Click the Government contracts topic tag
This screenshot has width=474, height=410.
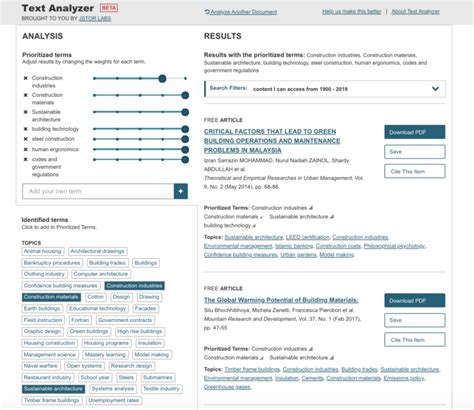tap(125, 320)
